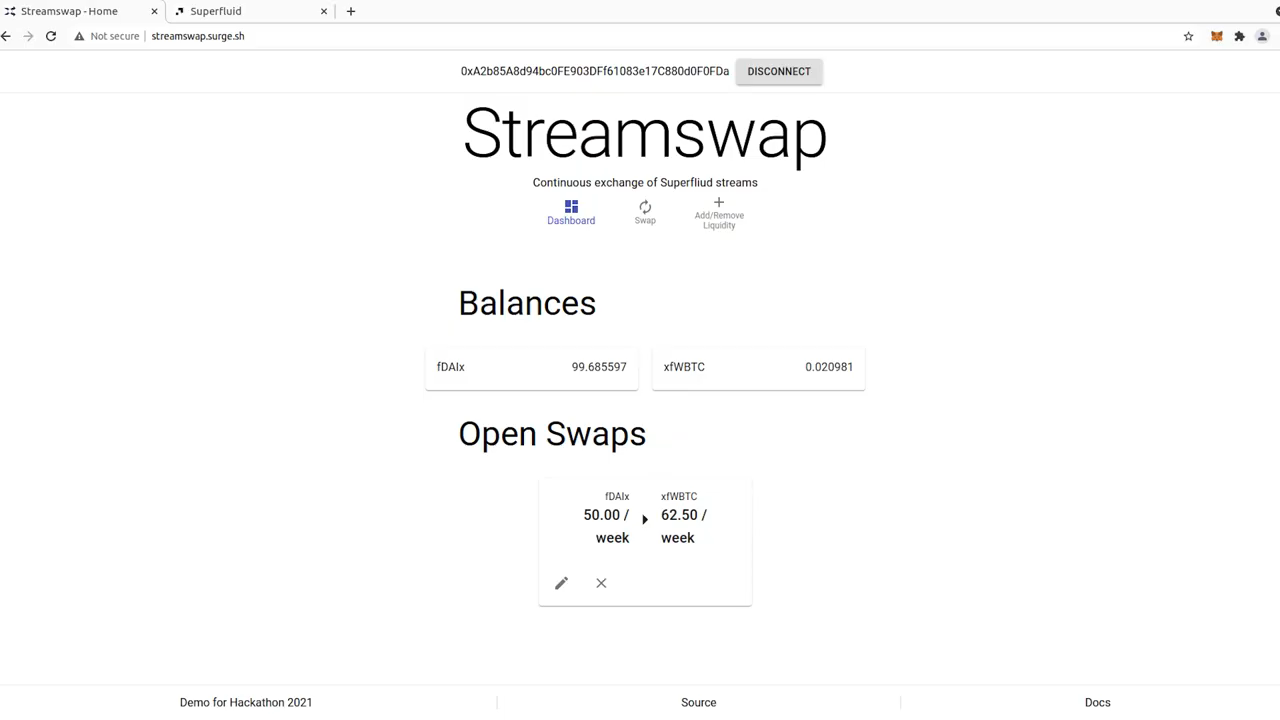This screenshot has height=720, width=1280.
Task: Click the xfWBTC balance card
Action: 758,367
